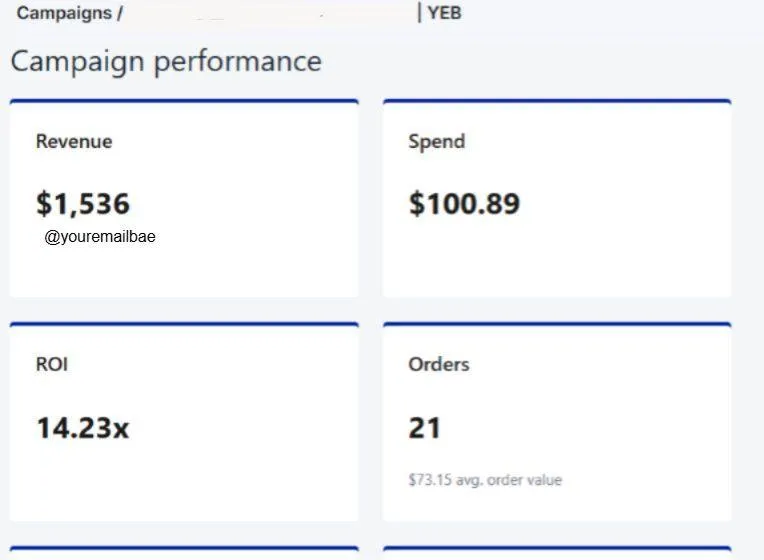The height and width of the screenshot is (560, 764).
Task: Click the Orders label text
Action: point(439,365)
